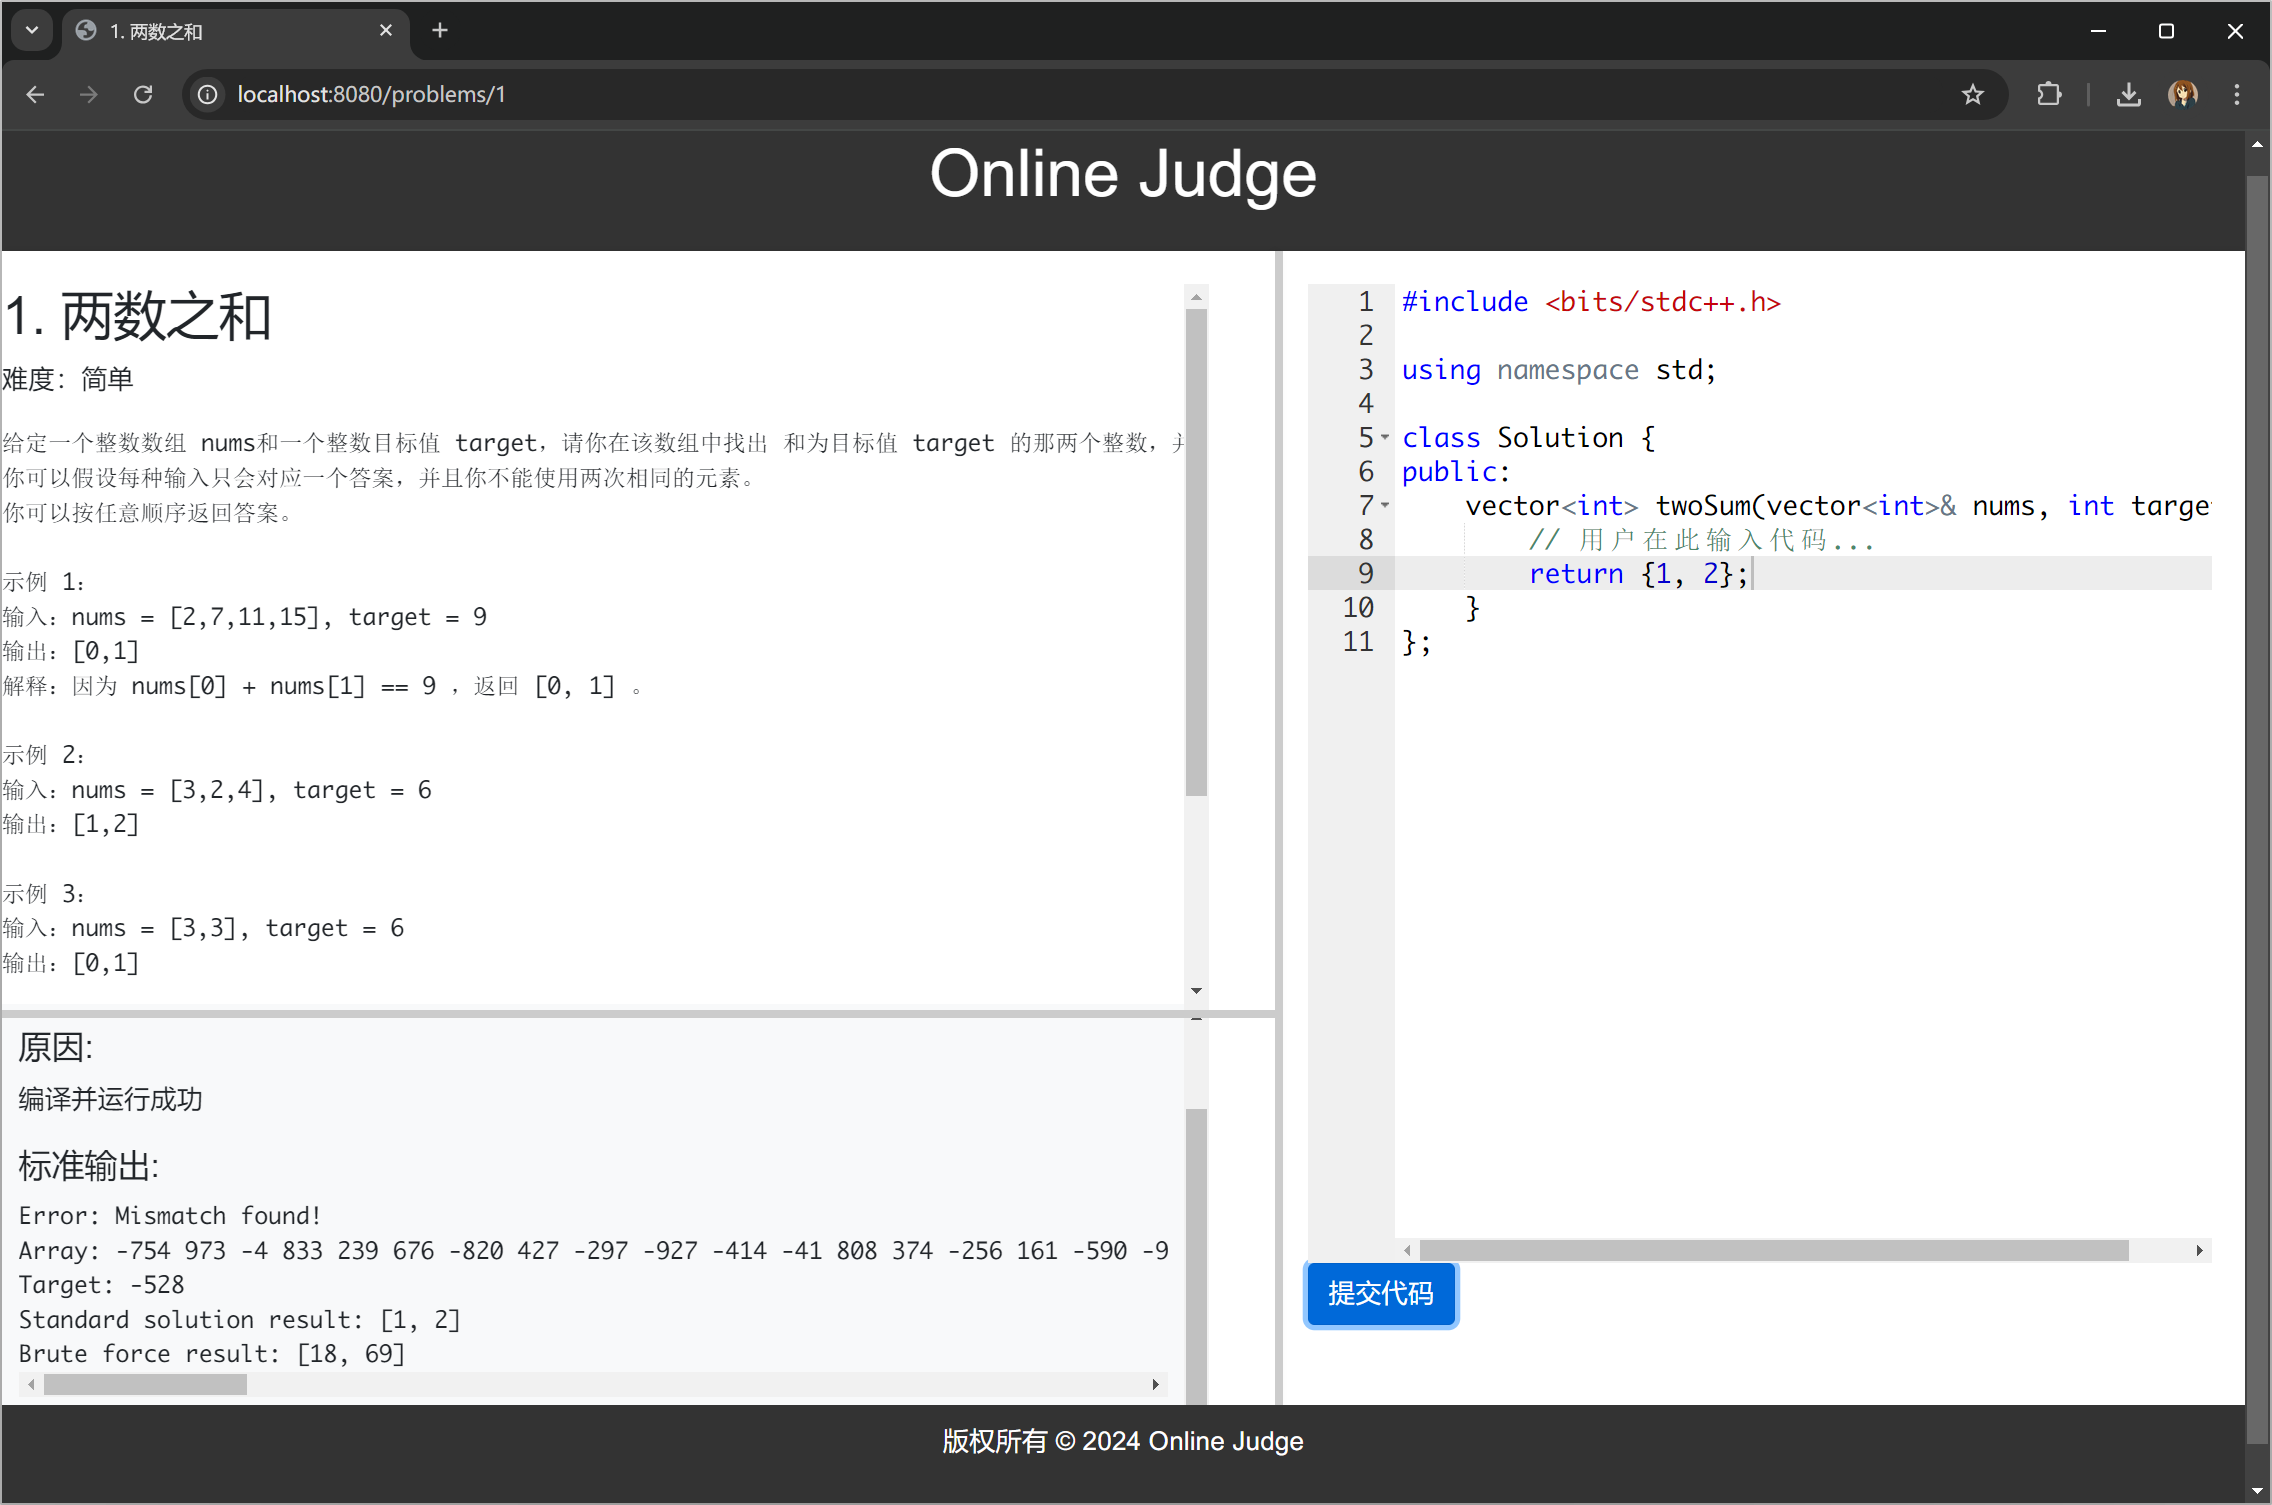Image resolution: width=2272 pixels, height=1505 pixels.
Task: Click the code editor horizontal scrollbar
Action: [x=1772, y=1251]
